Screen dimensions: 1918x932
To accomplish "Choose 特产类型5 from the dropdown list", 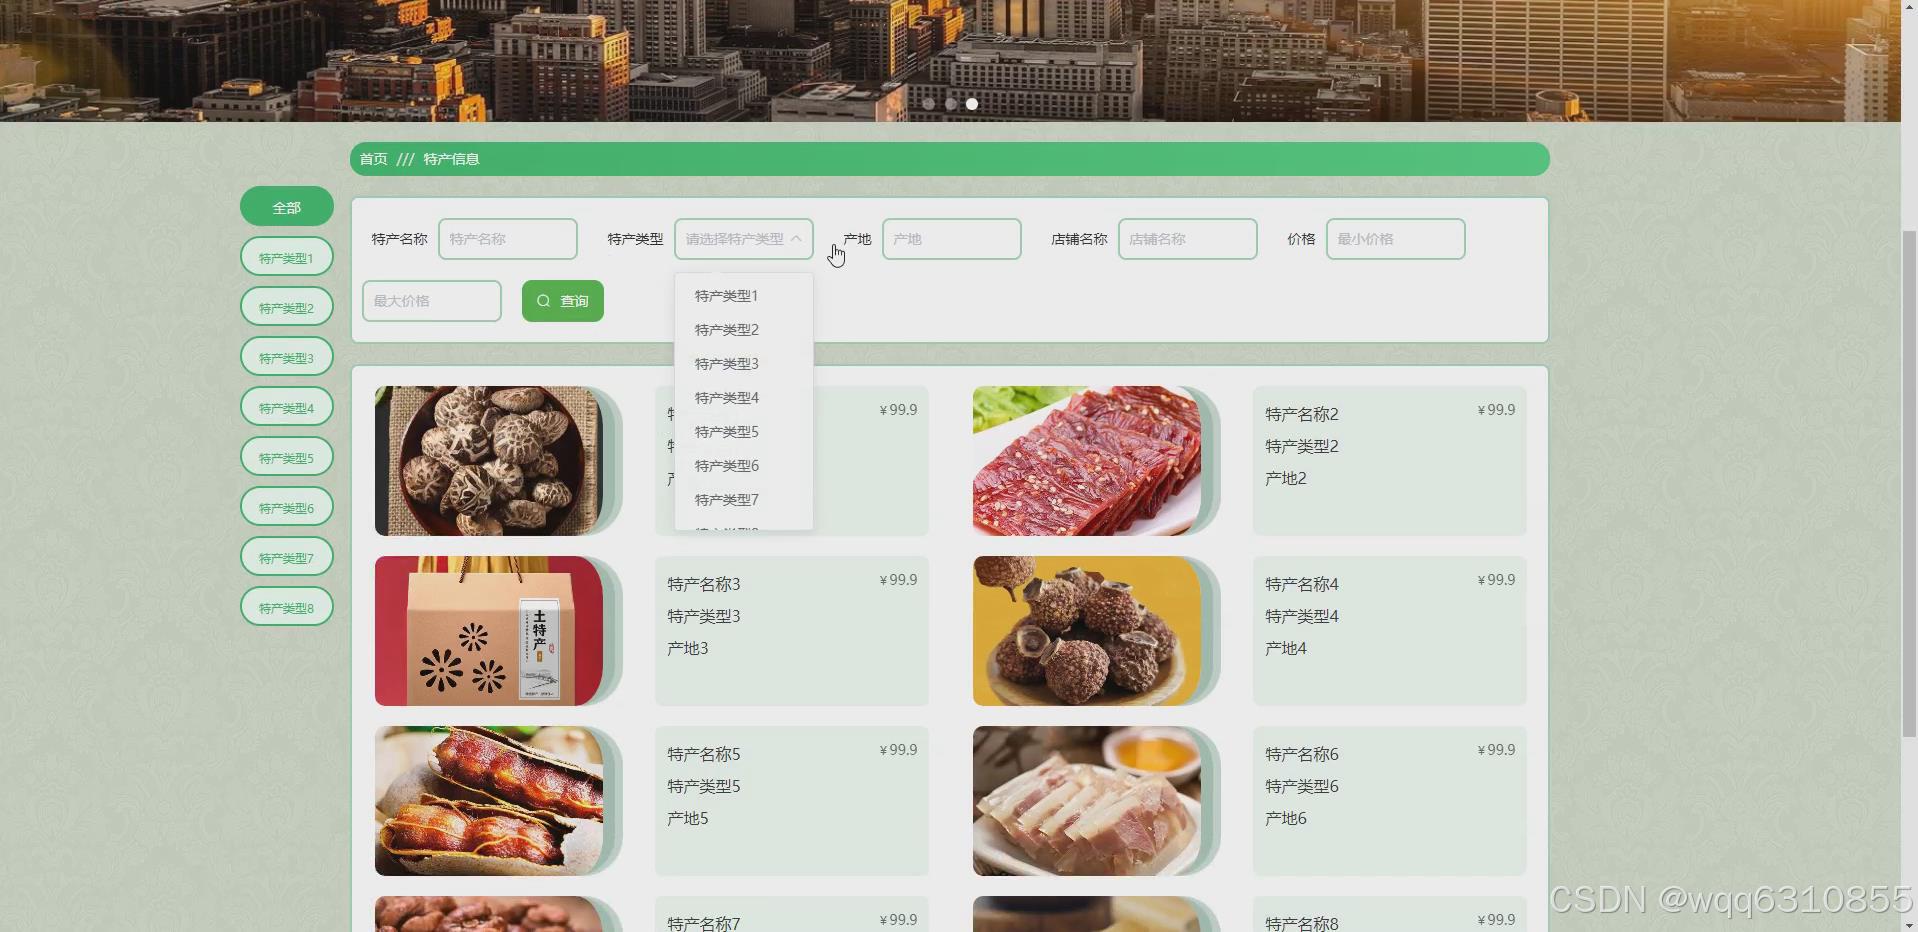I will 744,432.
